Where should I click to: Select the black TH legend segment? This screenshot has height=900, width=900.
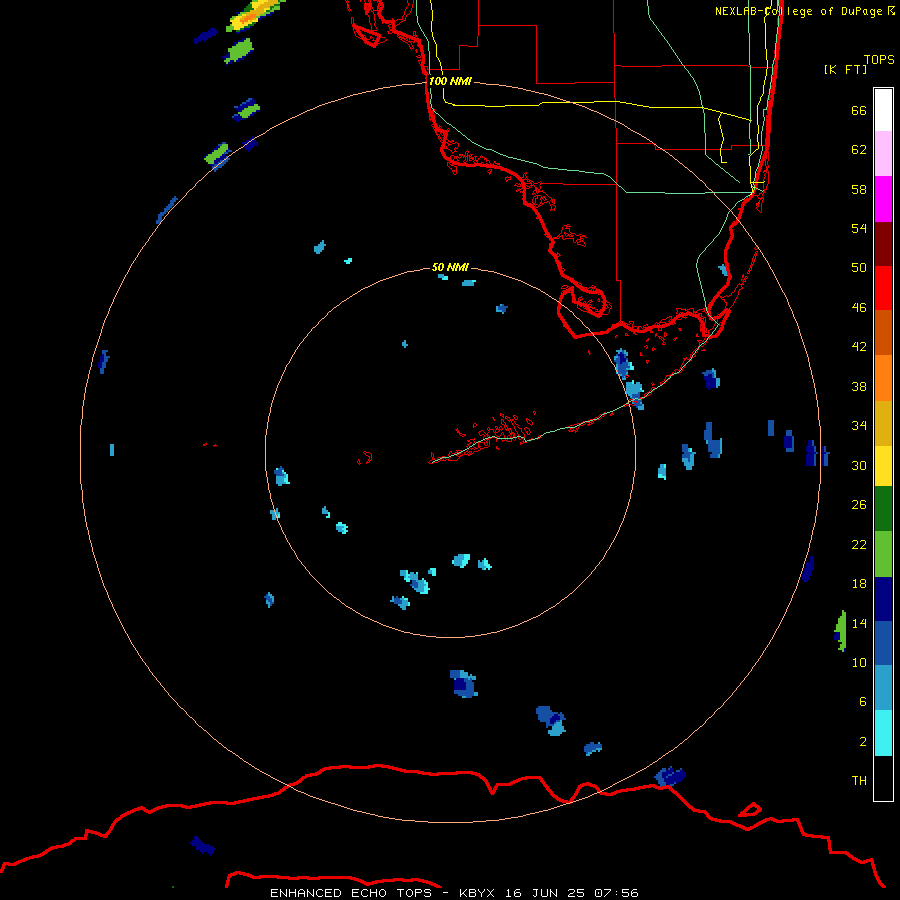tap(883, 778)
